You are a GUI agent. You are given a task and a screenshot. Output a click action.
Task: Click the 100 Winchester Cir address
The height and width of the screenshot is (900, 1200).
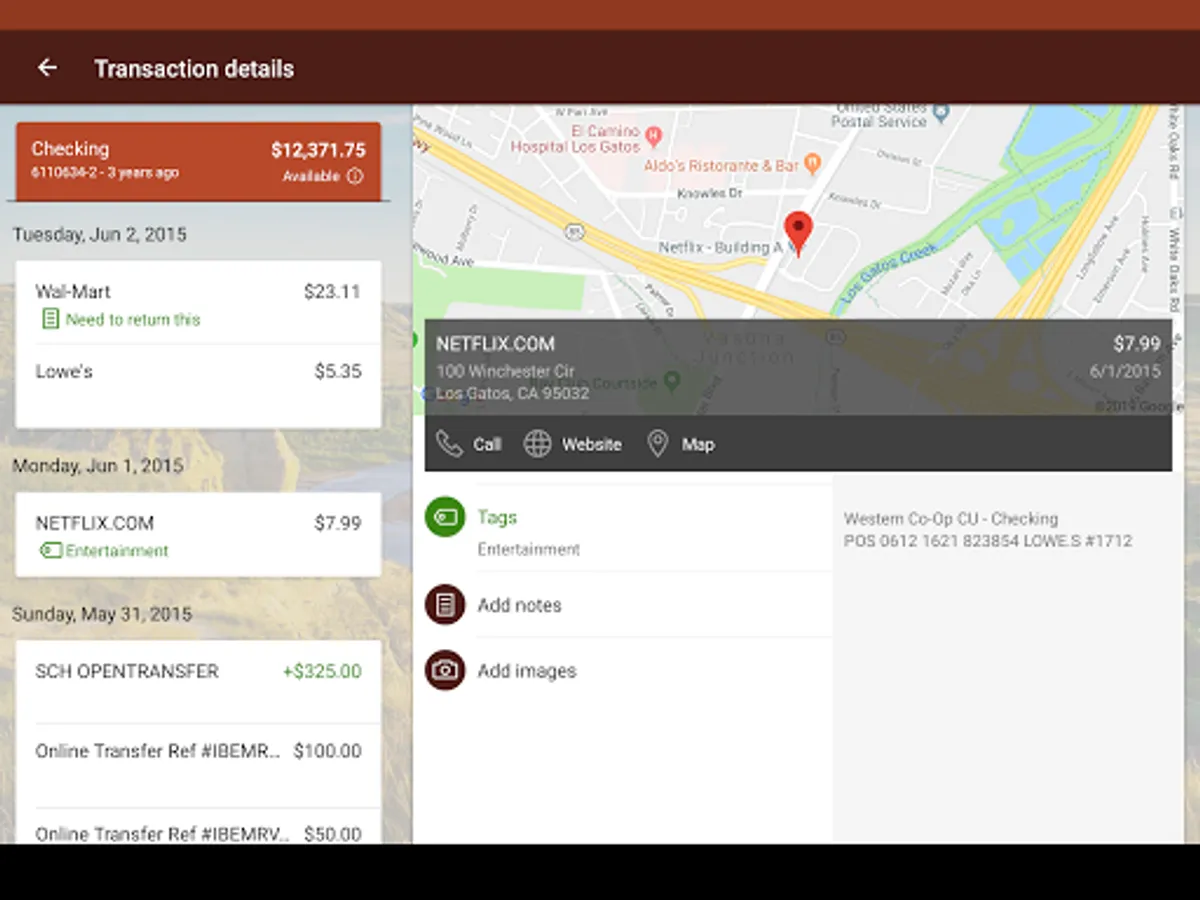pyautogui.click(x=505, y=371)
